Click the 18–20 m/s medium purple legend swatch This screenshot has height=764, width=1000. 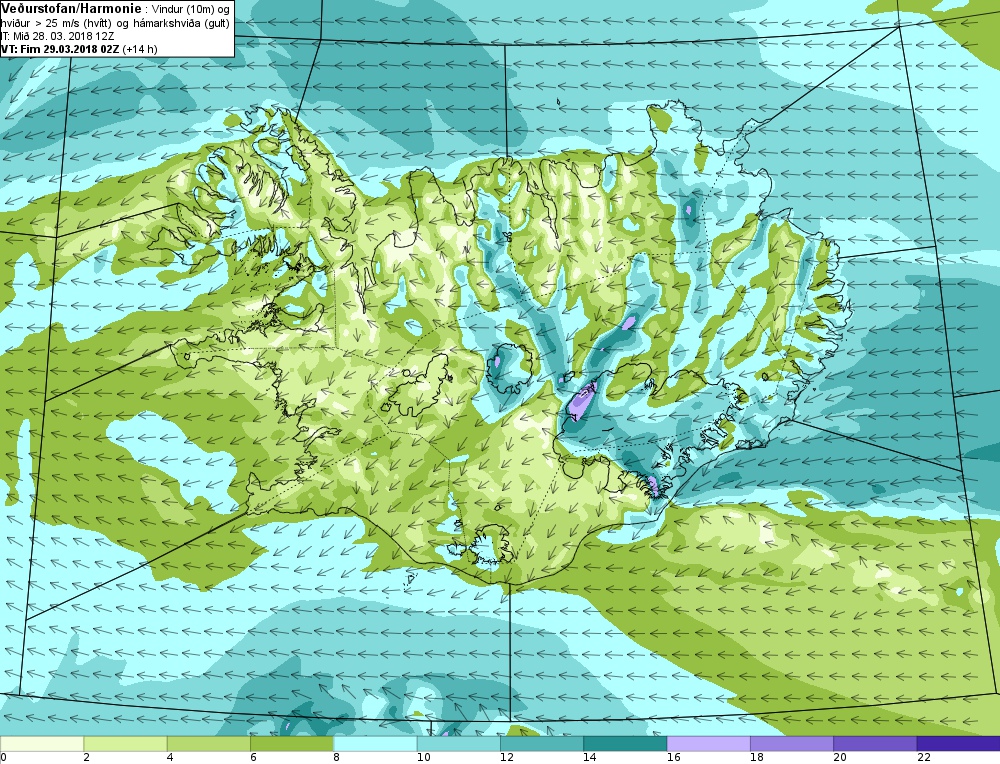pos(791,744)
